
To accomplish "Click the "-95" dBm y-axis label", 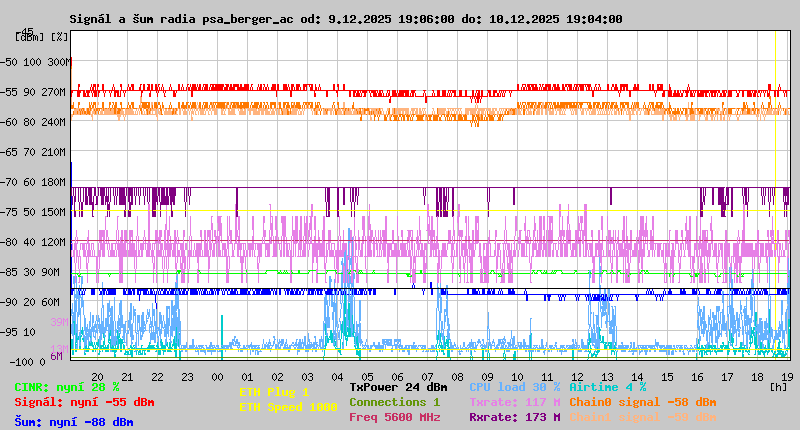I will coord(9,332).
